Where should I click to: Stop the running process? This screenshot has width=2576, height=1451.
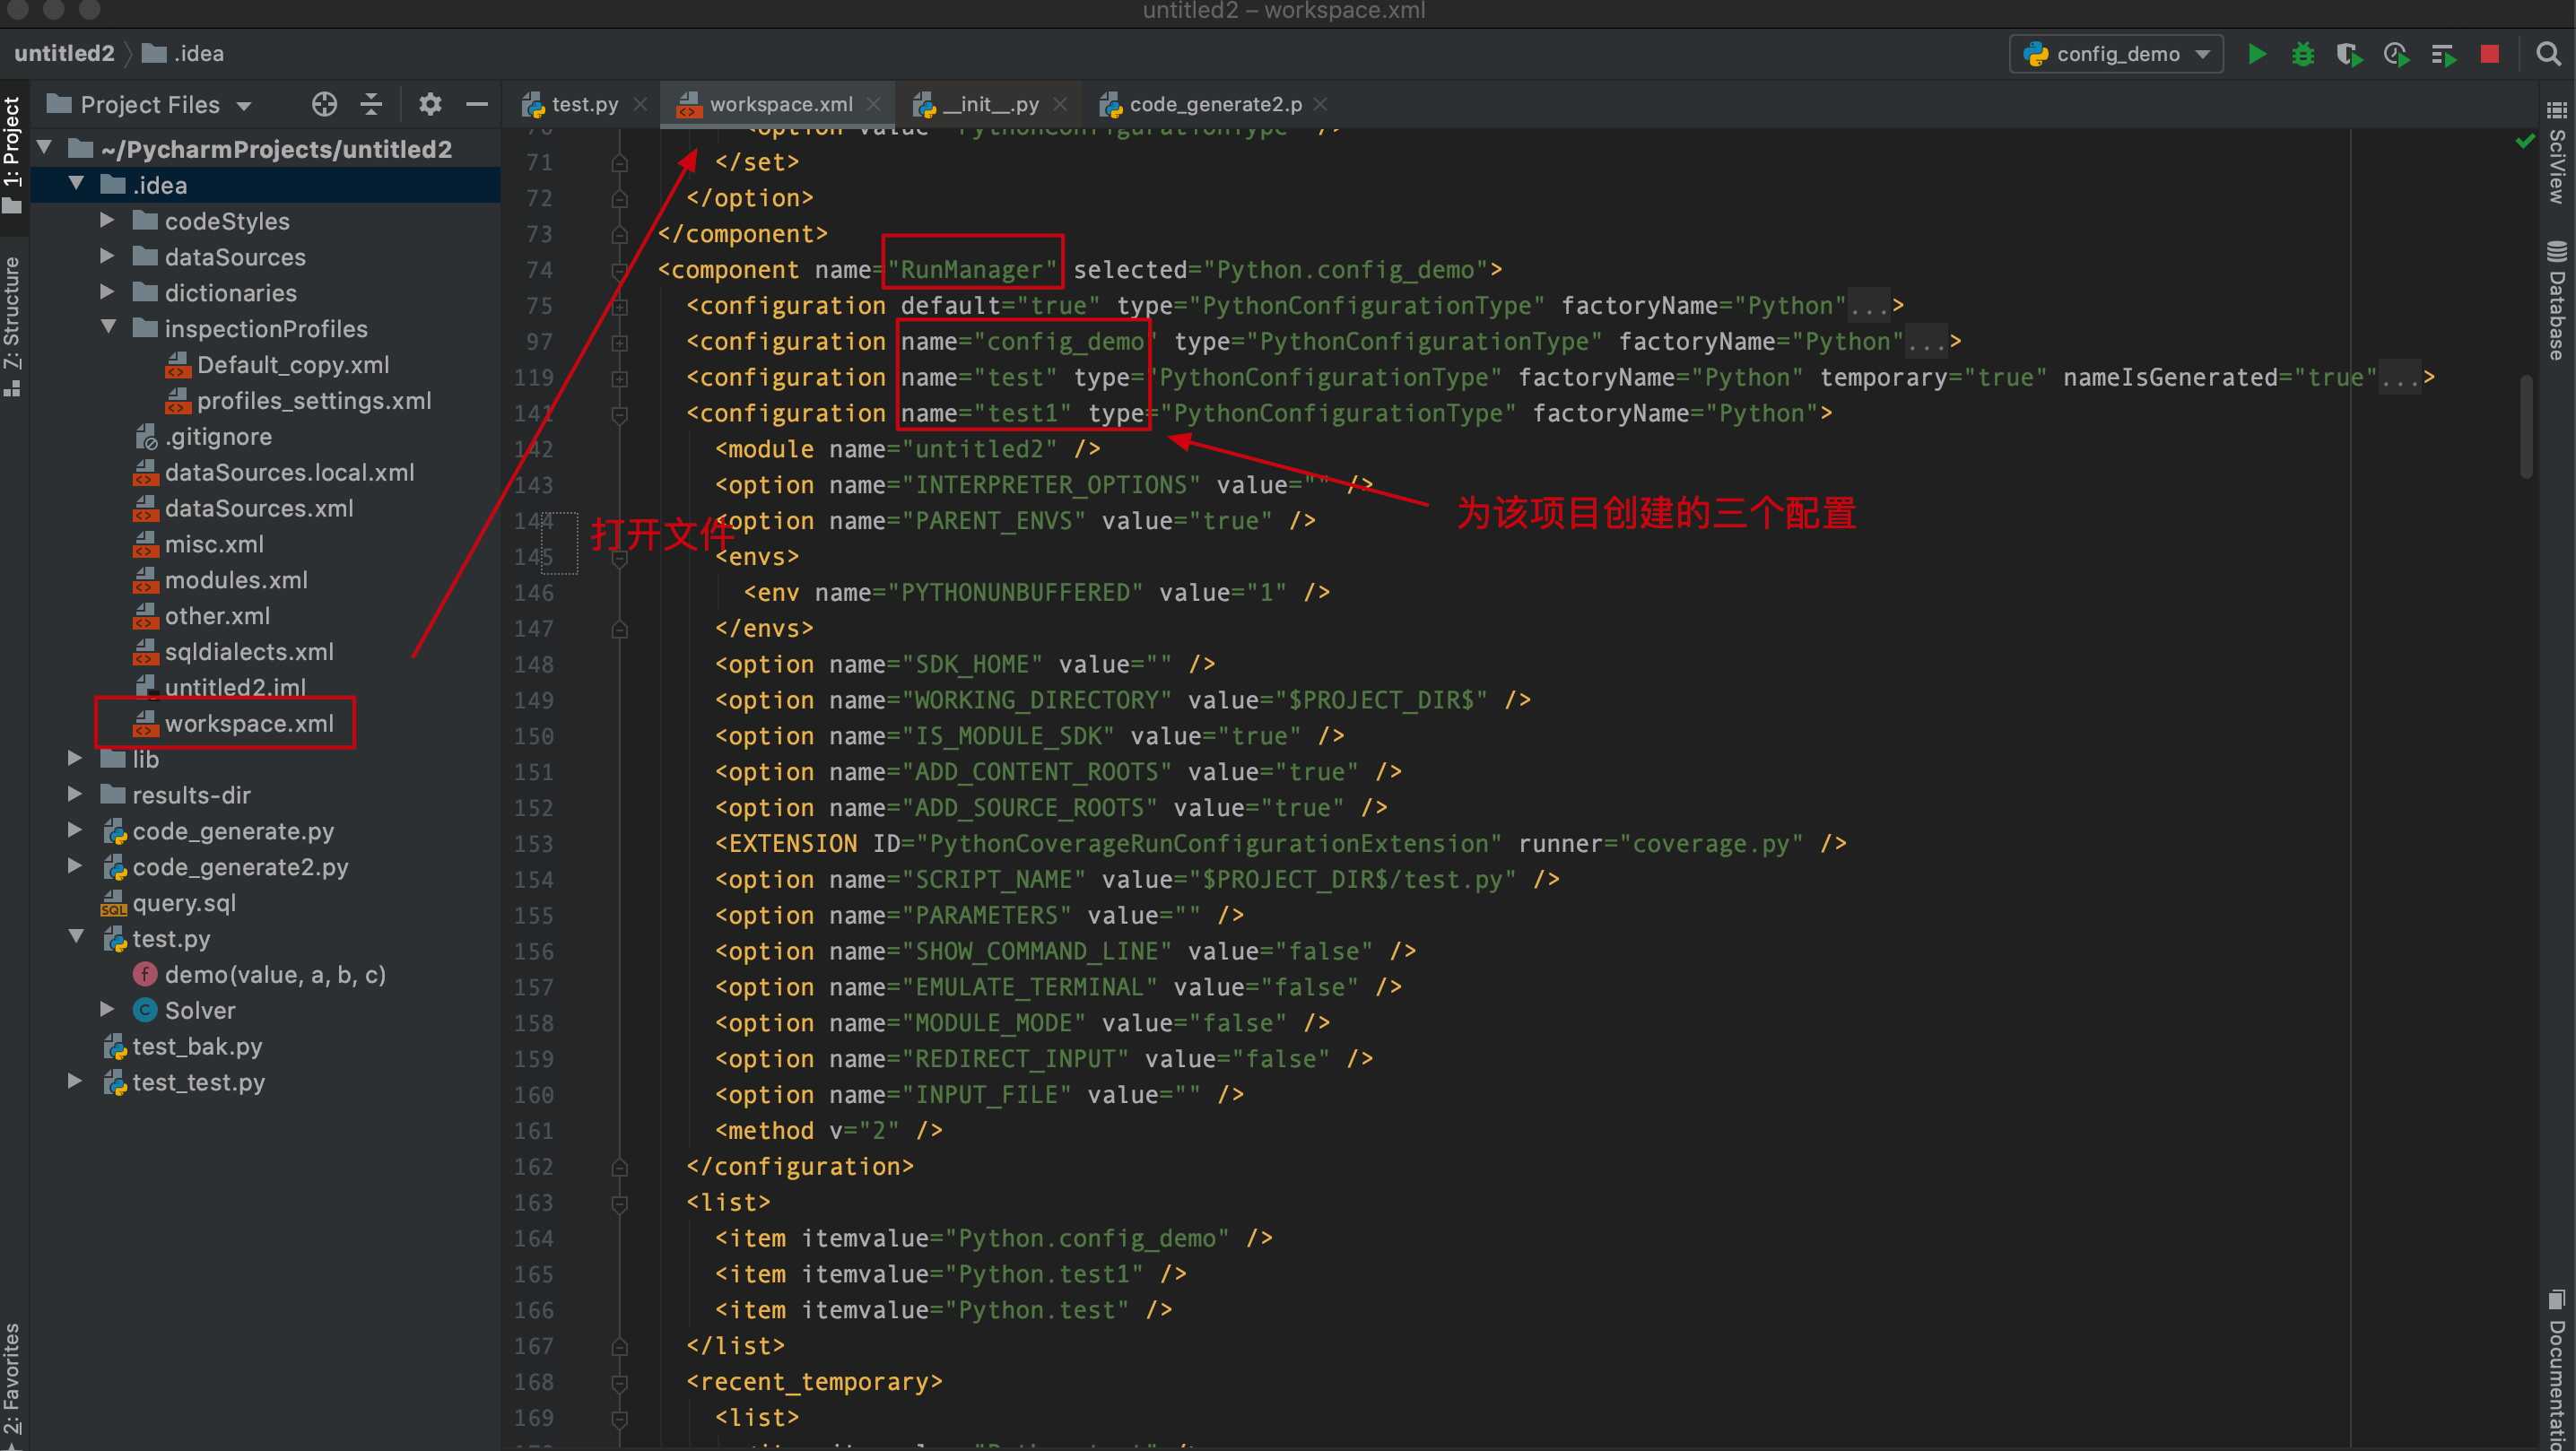tap(2490, 54)
